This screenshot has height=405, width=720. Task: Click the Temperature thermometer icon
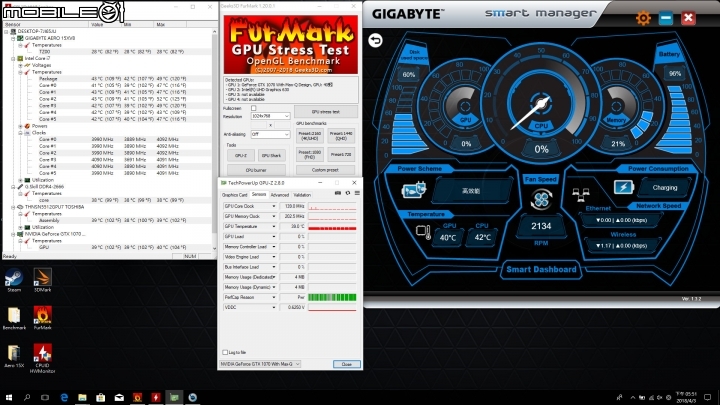click(423, 232)
